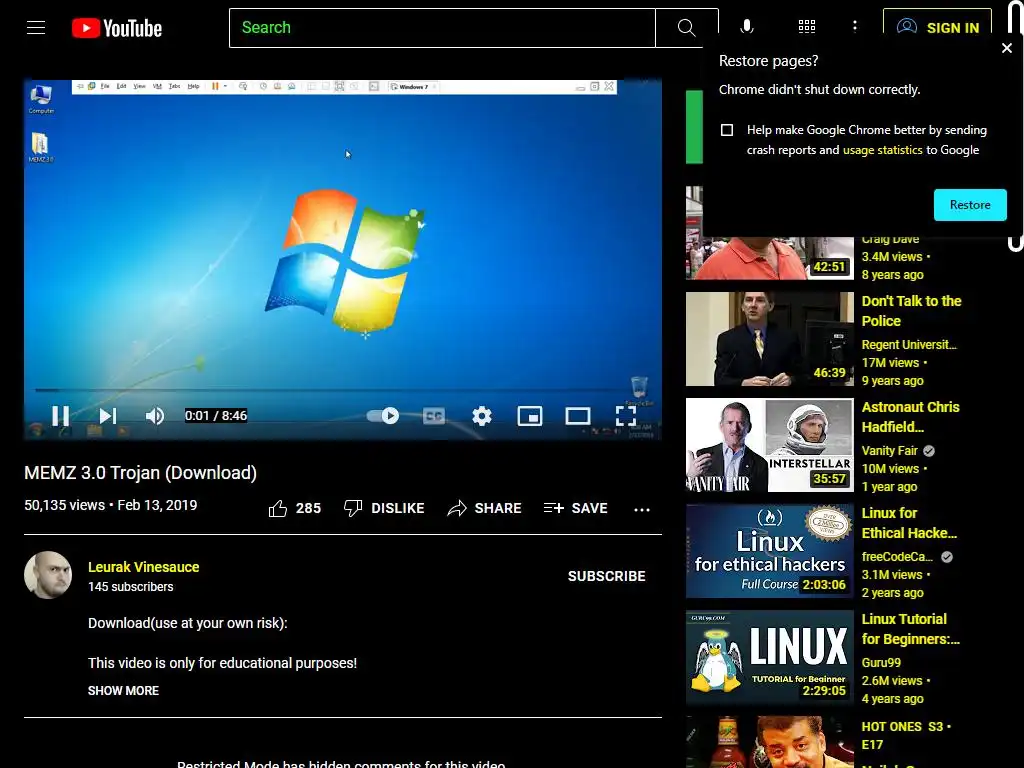Pause the MEMZ video
This screenshot has height=768, width=1024.
pos(61,416)
